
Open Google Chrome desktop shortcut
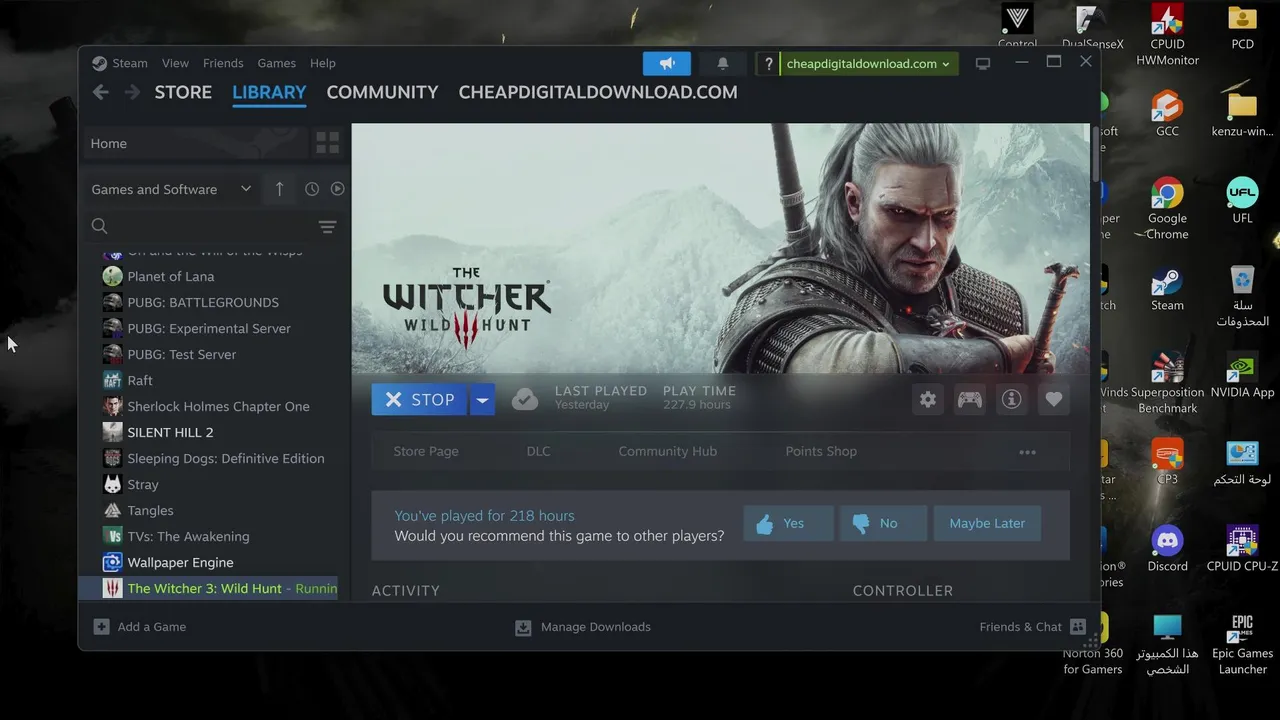click(x=1167, y=208)
